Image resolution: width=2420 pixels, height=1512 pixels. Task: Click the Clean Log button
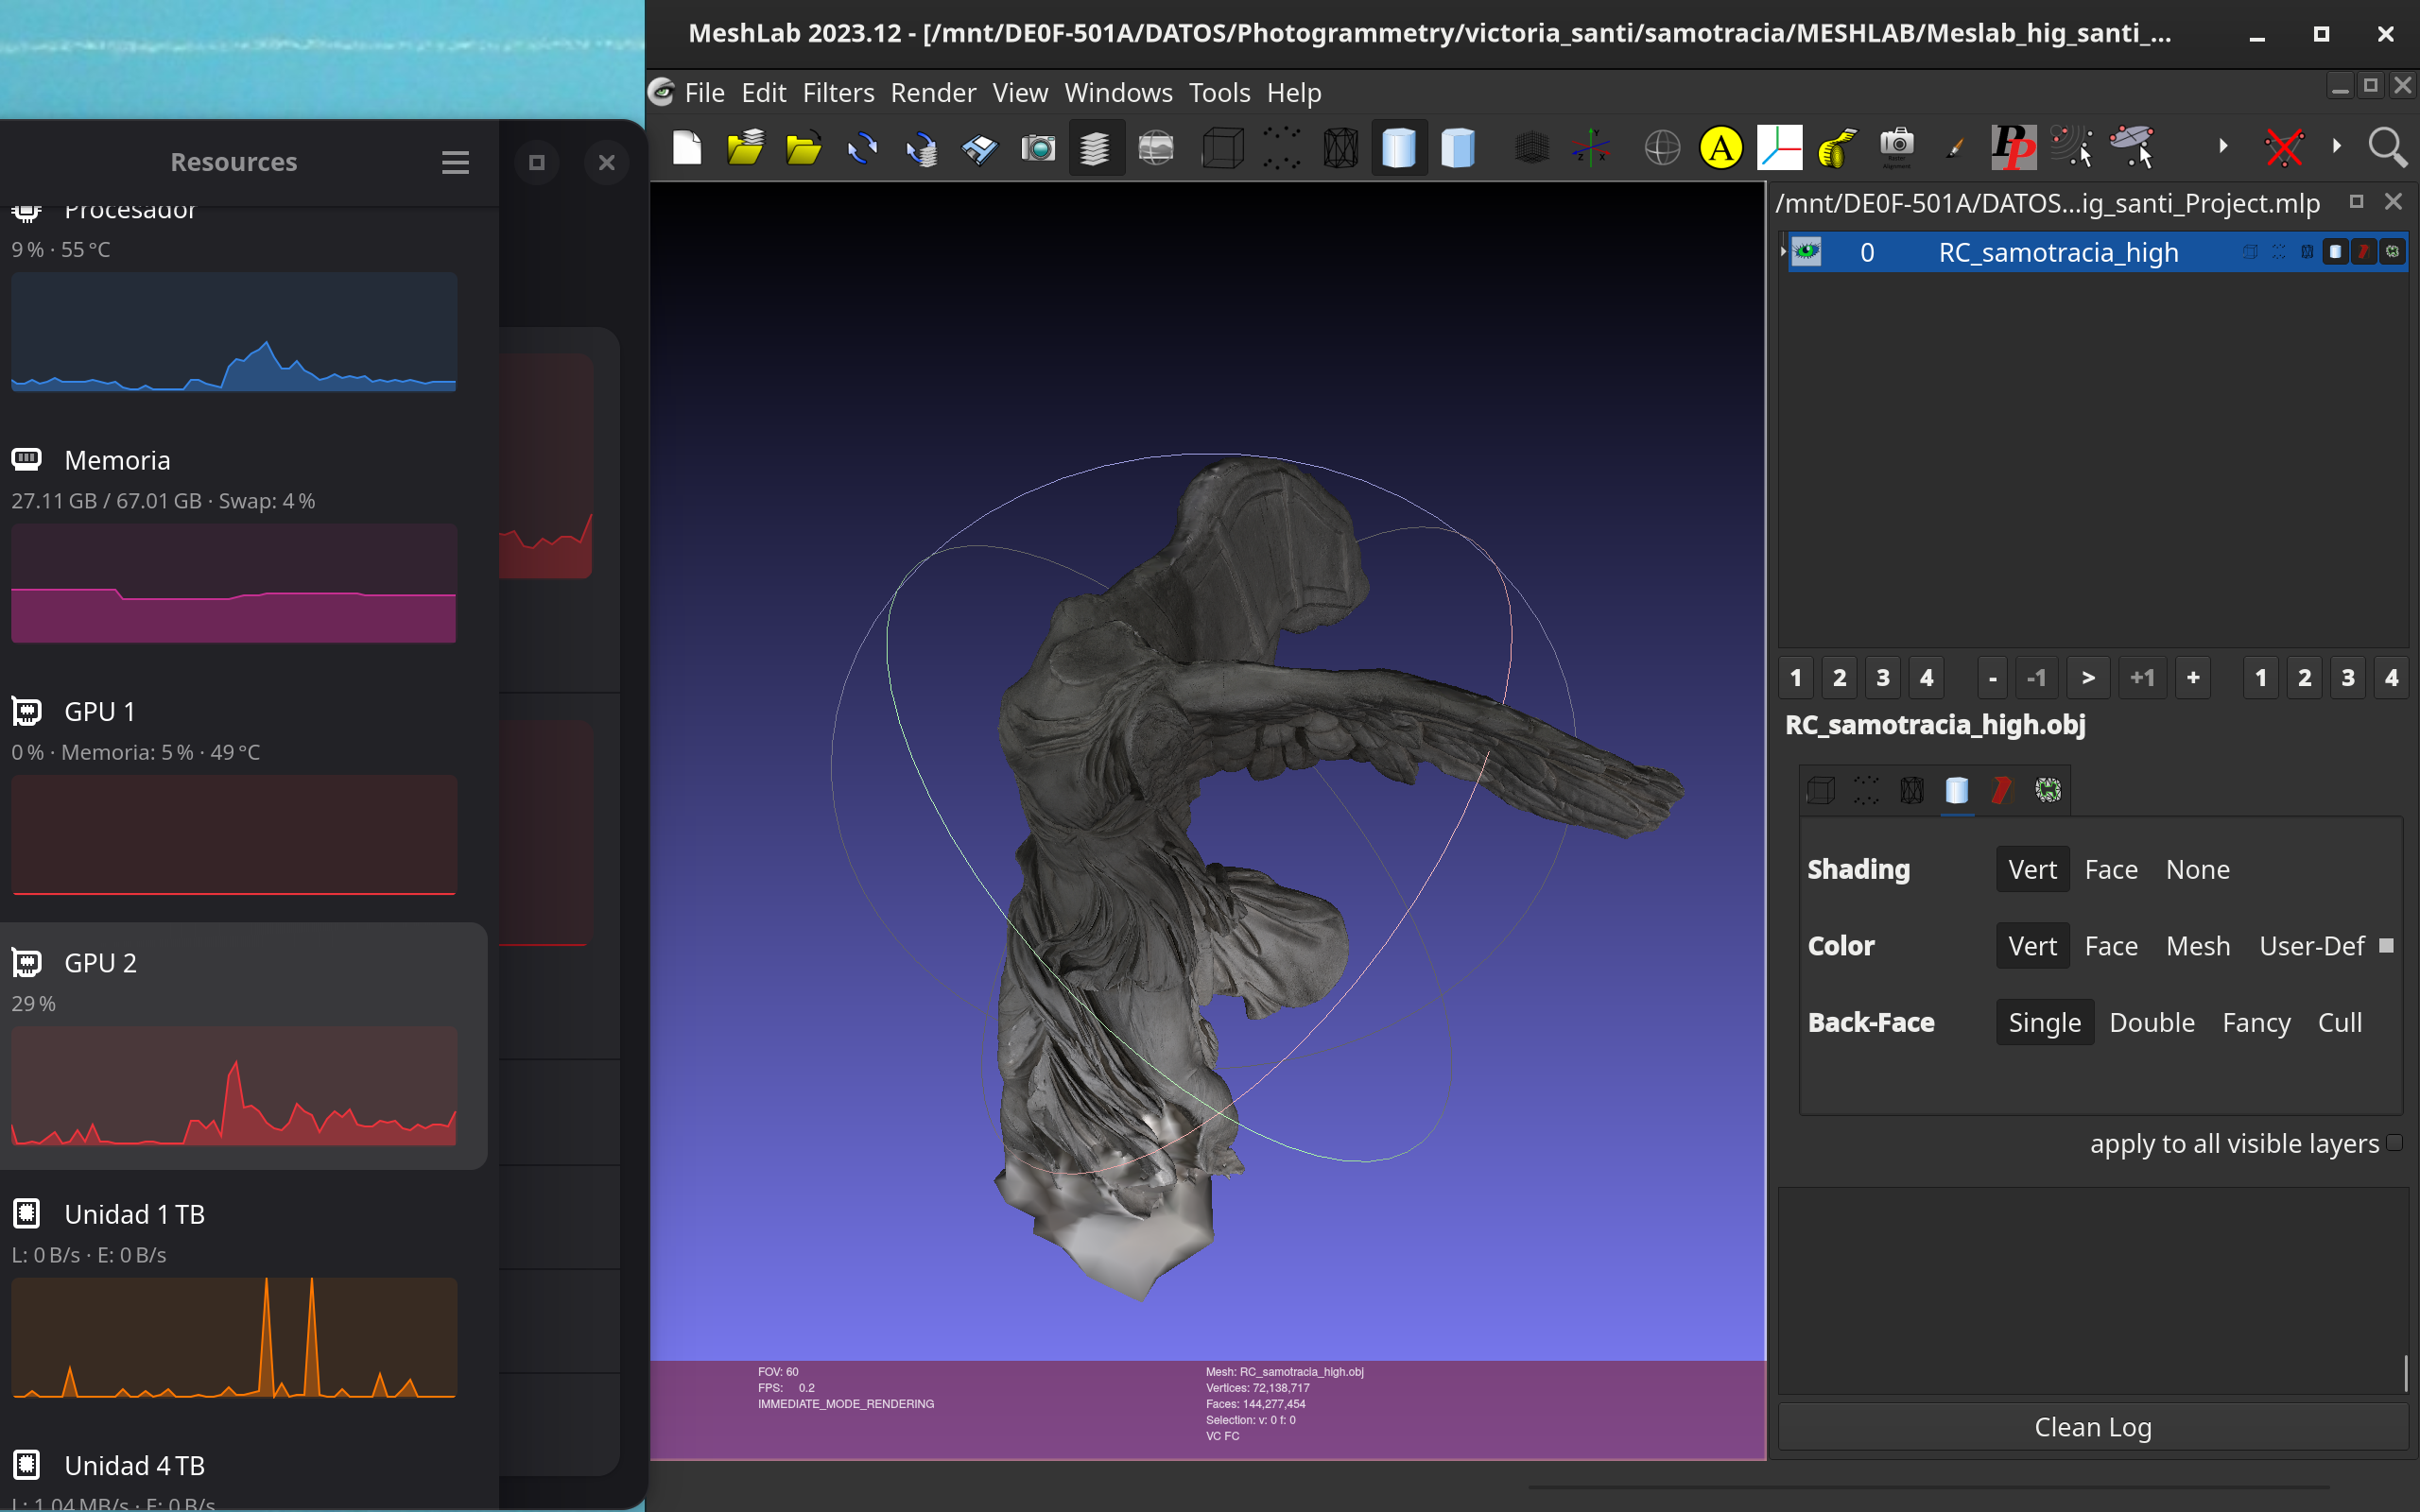tap(2092, 1426)
